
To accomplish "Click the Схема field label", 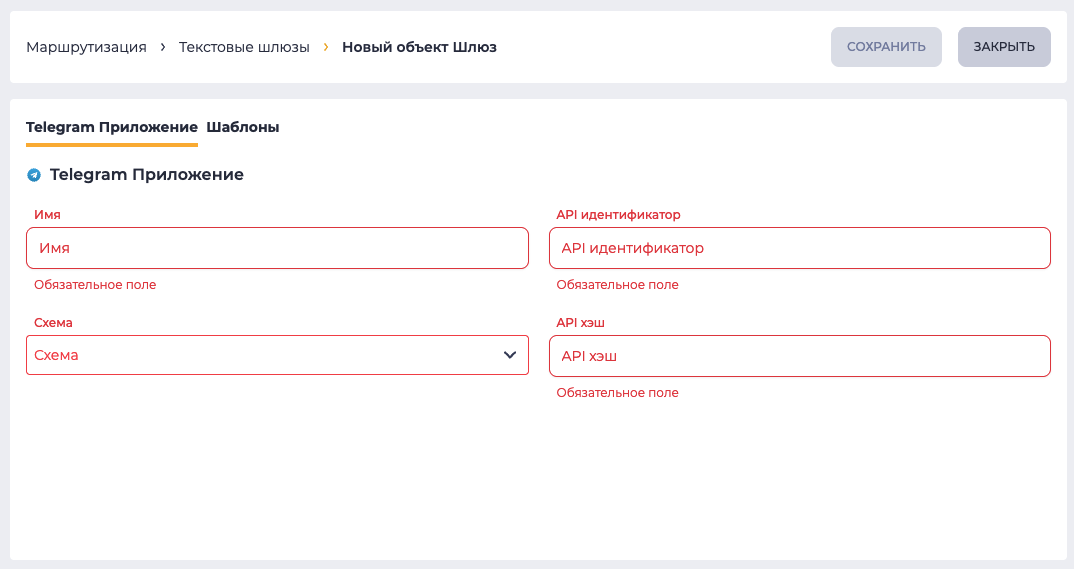I will tap(53, 323).
